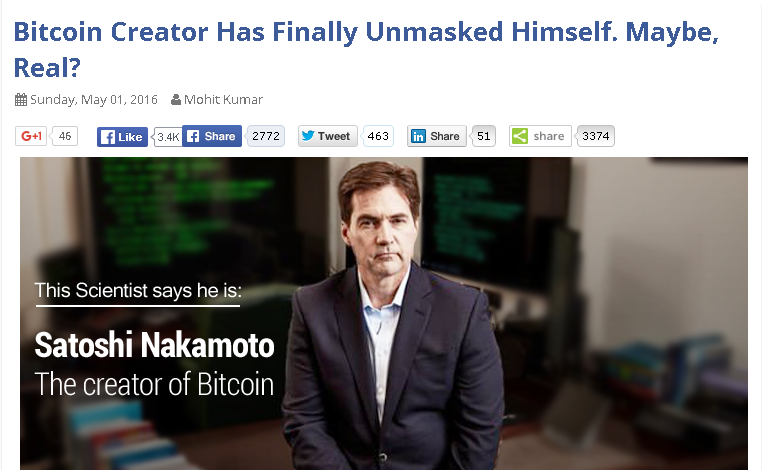Click the Satoshi Nakamoto text on the image
This screenshot has height=470, width=768.
coord(154,345)
